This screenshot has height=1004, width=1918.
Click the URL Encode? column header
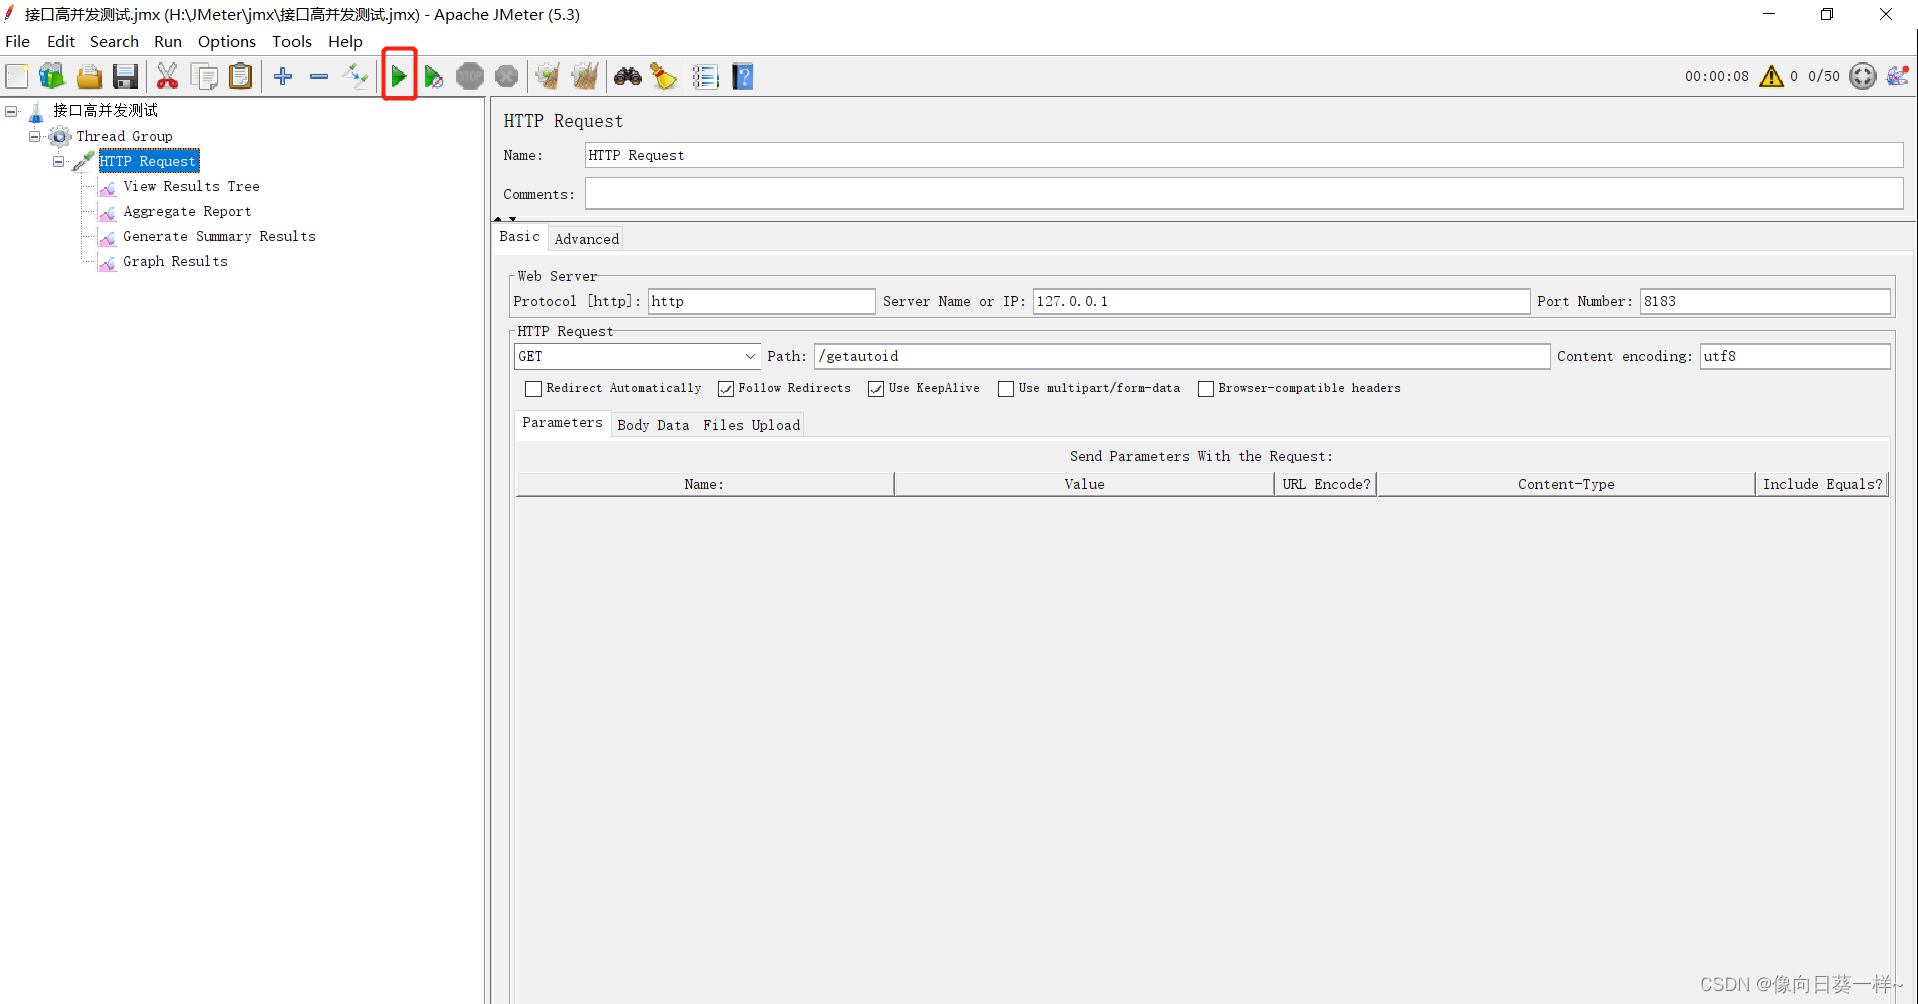[1326, 484]
